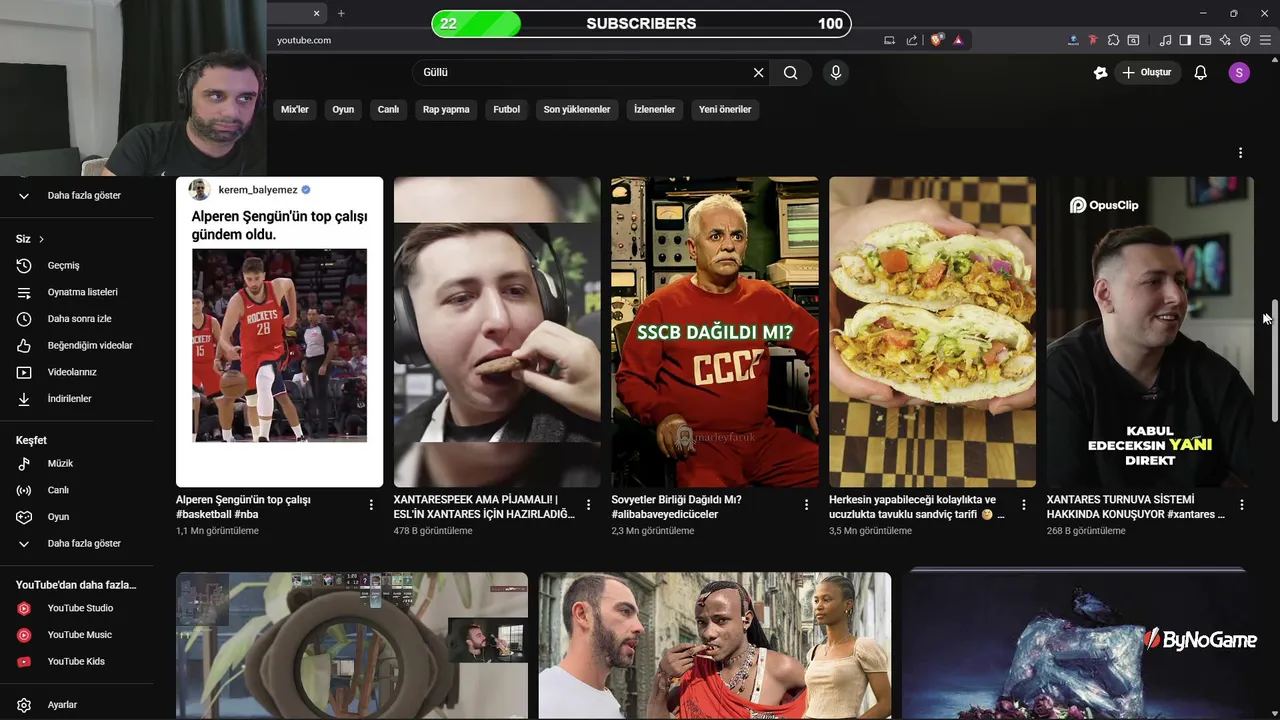
Task: Select the Yeni öneriler filter chip
Action: point(725,110)
